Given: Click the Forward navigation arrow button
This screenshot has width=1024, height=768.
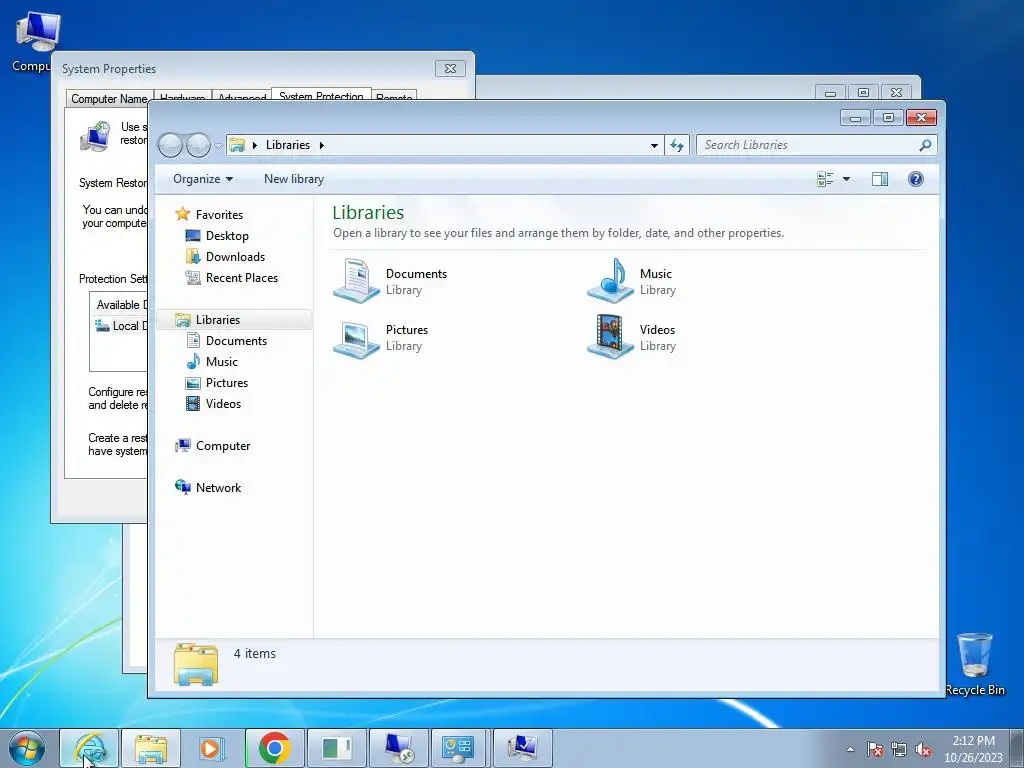Looking at the screenshot, I should tap(198, 145).
